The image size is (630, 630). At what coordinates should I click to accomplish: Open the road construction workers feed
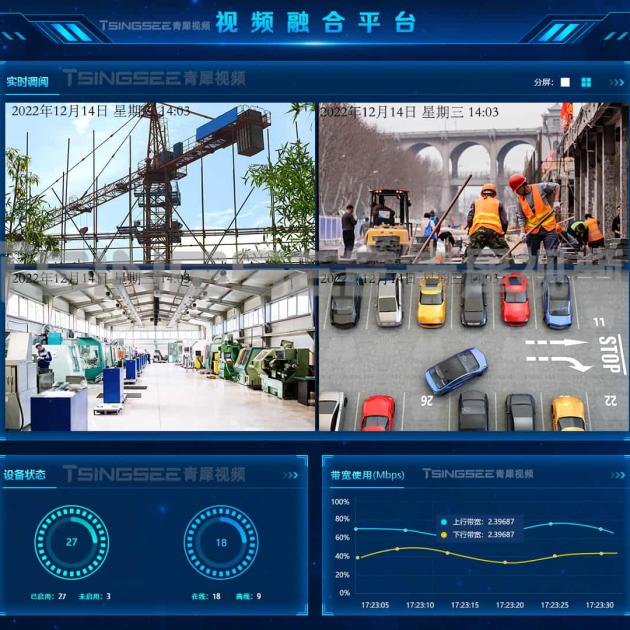[473, 183]
